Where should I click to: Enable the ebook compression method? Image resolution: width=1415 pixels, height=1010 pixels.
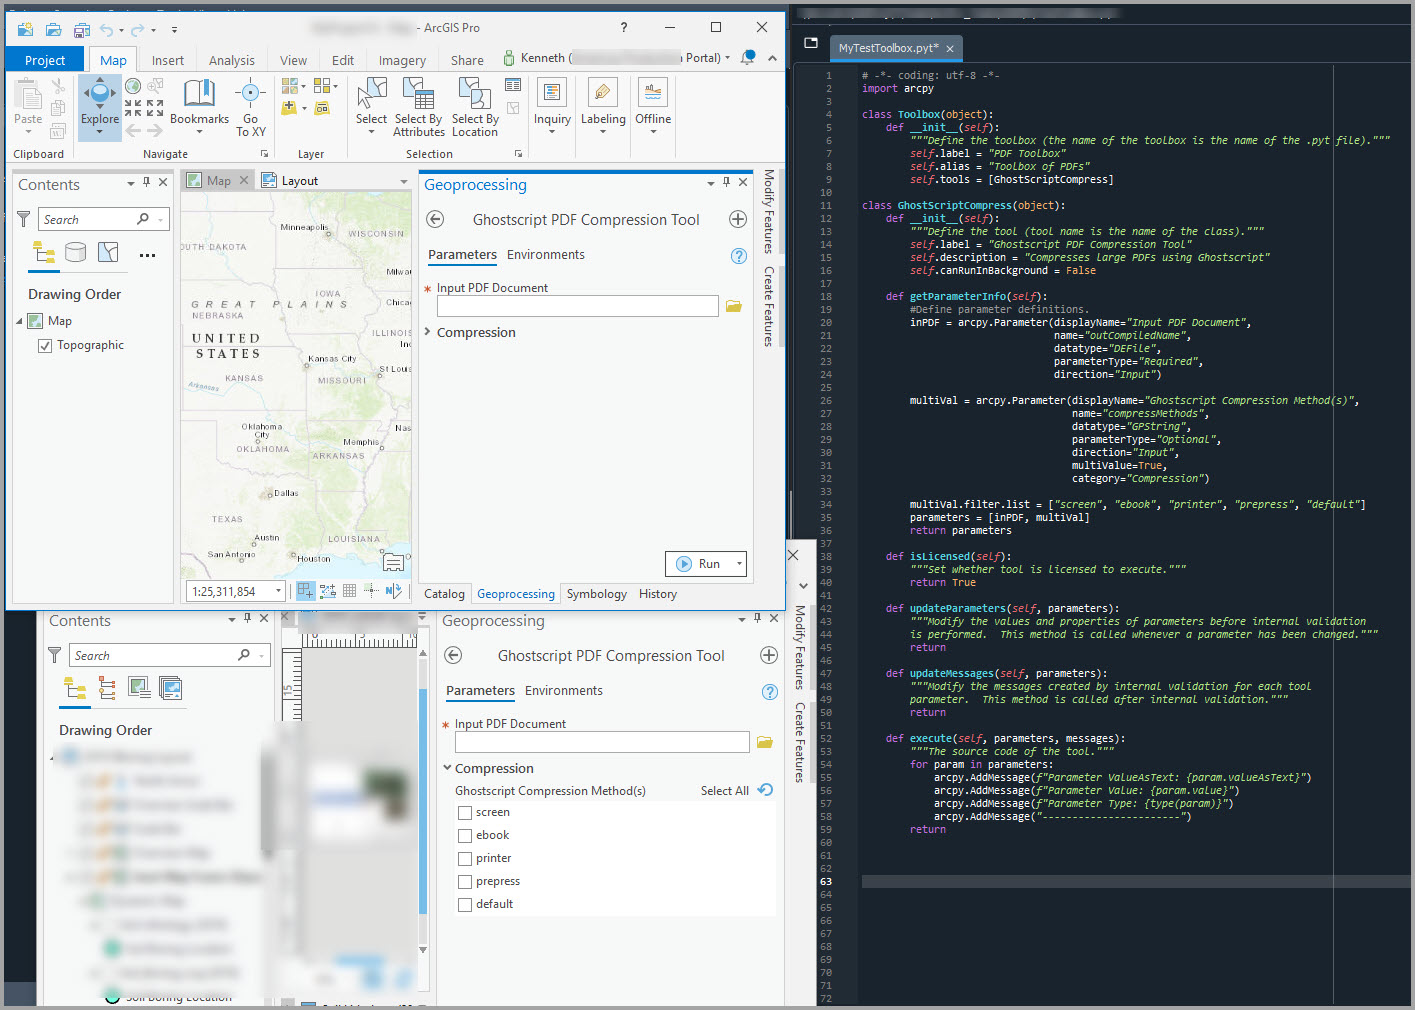(x=465, y=835)
